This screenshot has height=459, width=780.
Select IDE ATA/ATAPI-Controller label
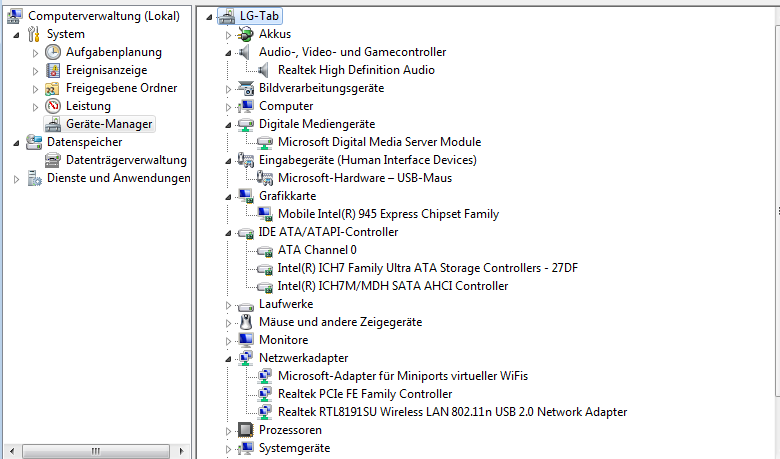328,232
